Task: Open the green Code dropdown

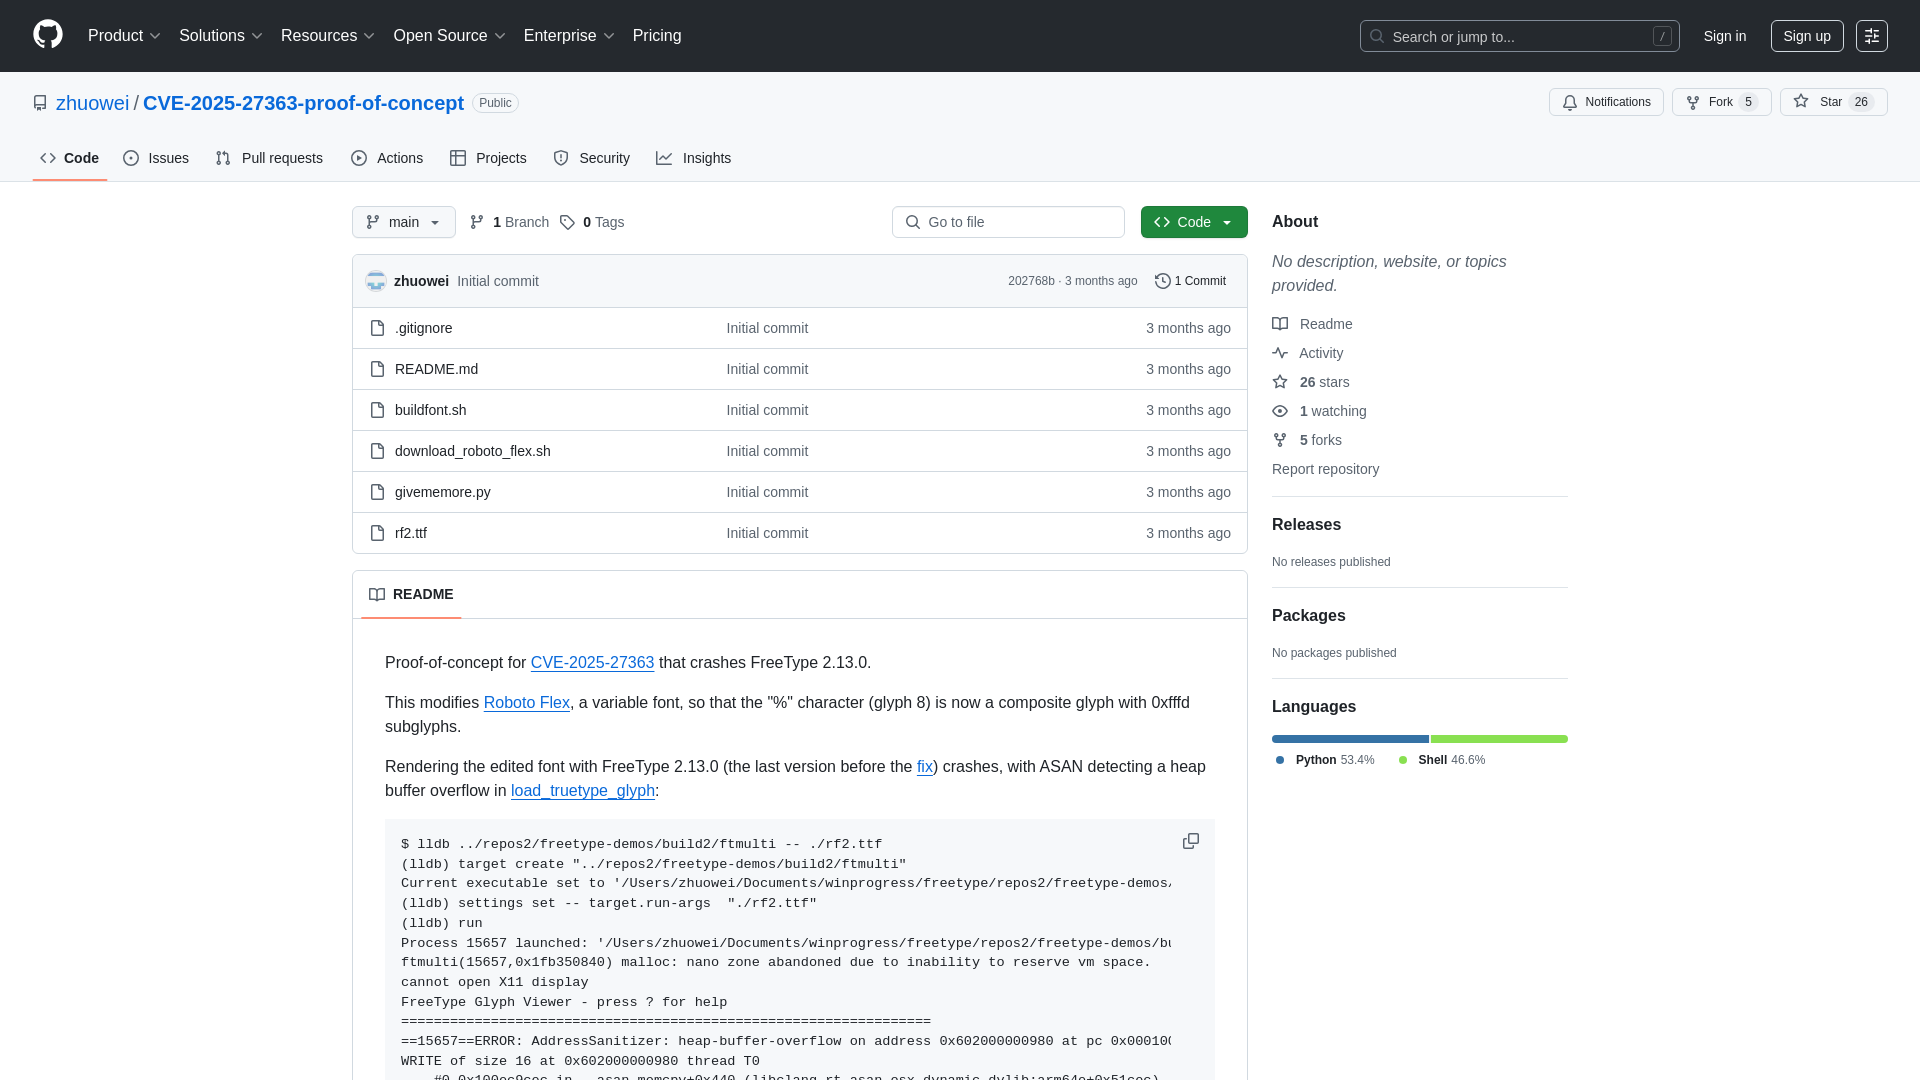Action: [1194, 222]
